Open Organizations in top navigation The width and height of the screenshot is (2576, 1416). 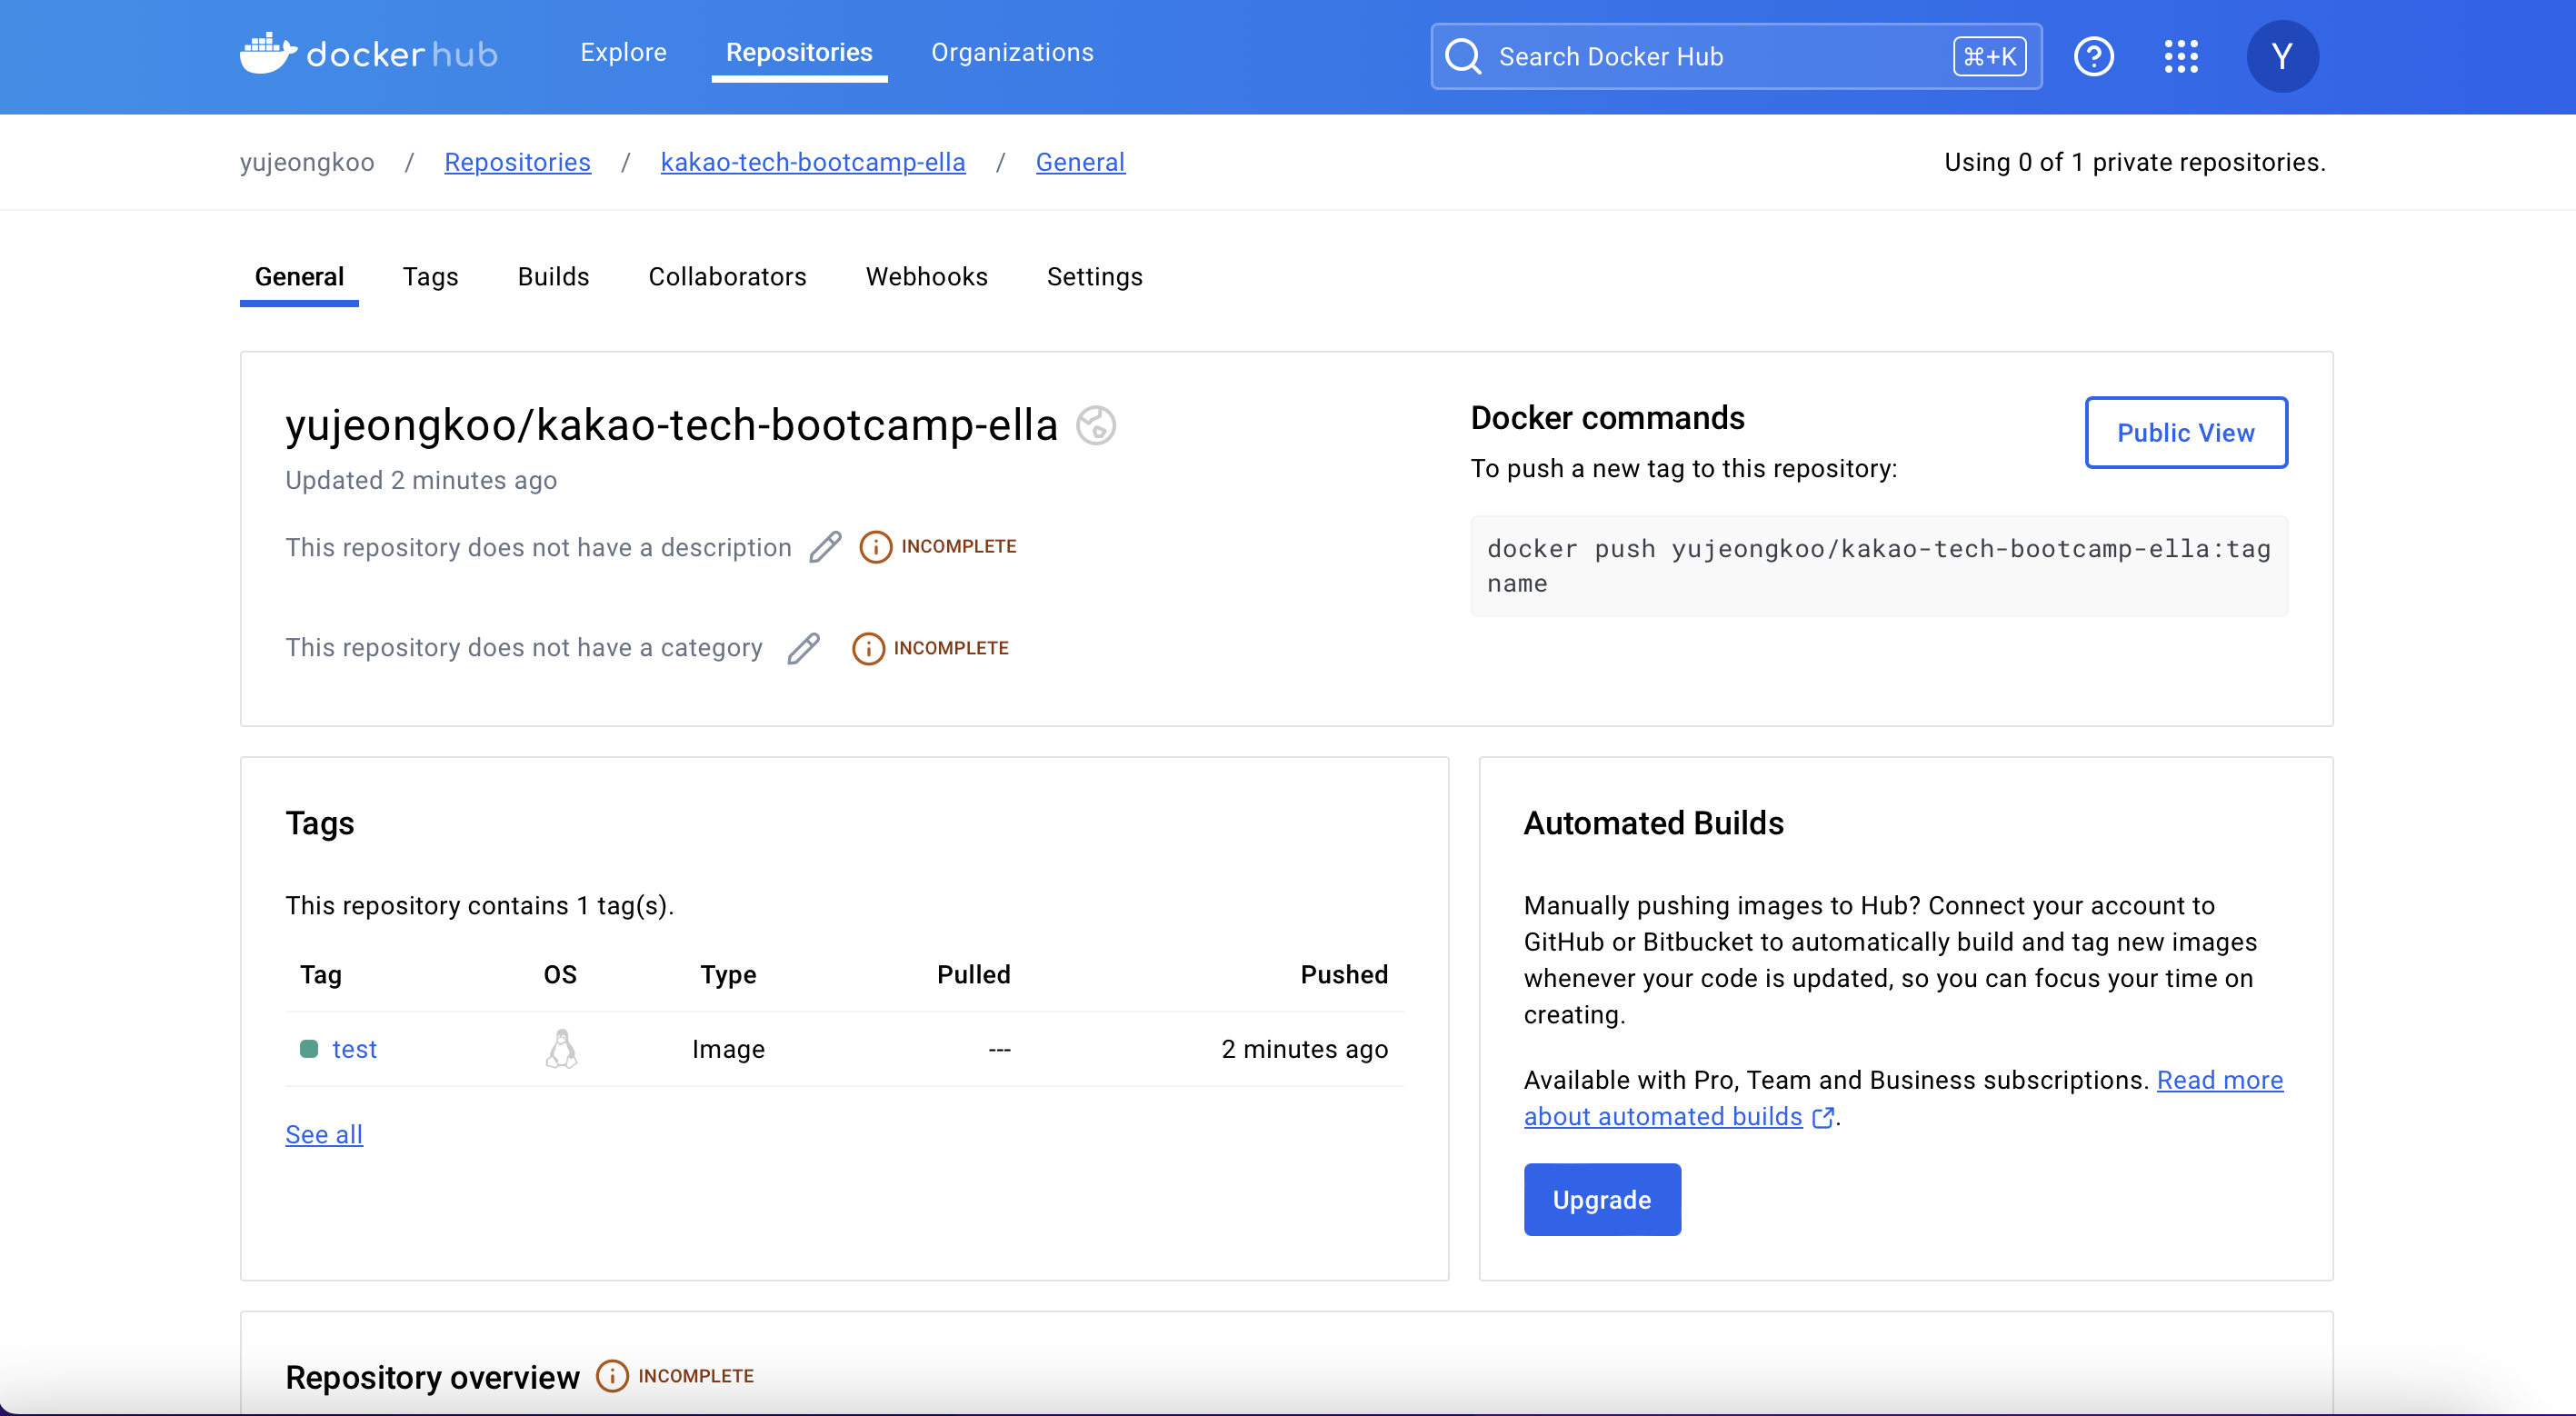(1012, 52)
